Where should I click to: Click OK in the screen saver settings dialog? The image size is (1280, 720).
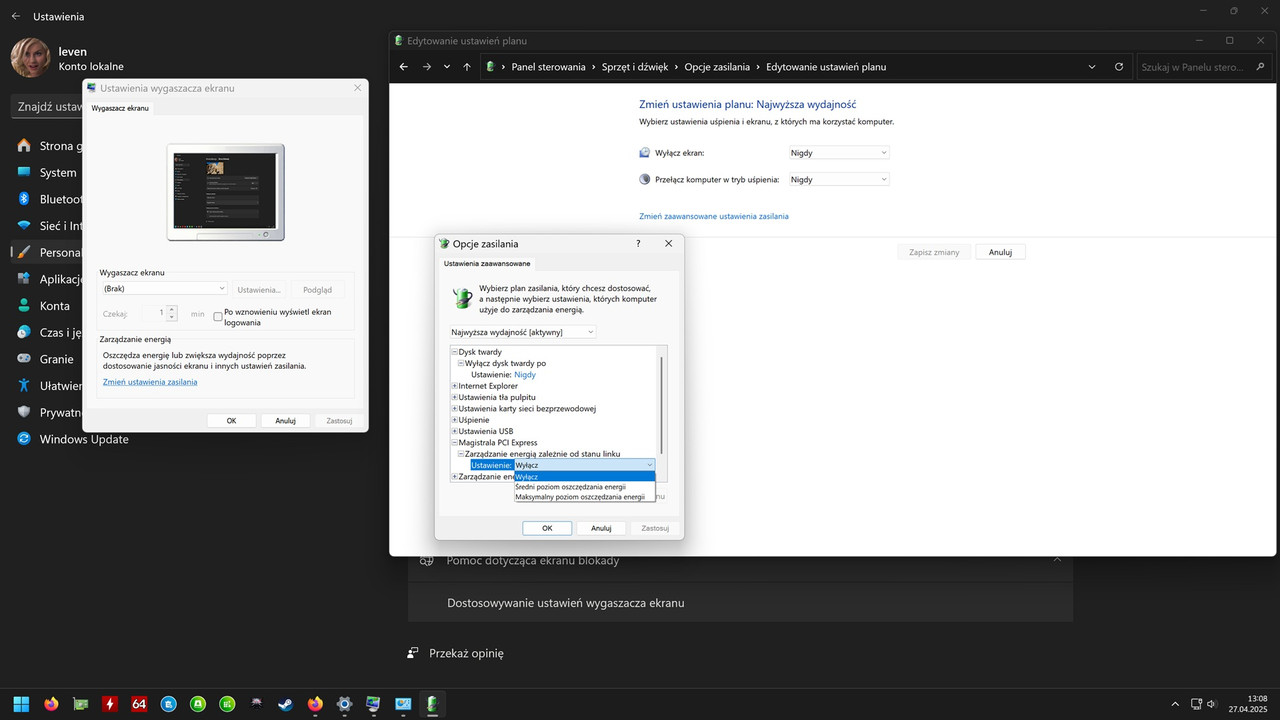click(x=231, y=421)
